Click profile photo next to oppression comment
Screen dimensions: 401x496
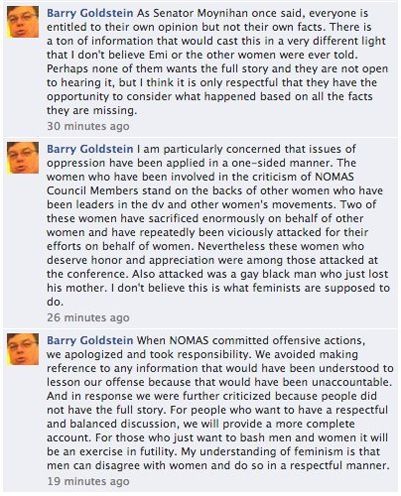[23, 158]
